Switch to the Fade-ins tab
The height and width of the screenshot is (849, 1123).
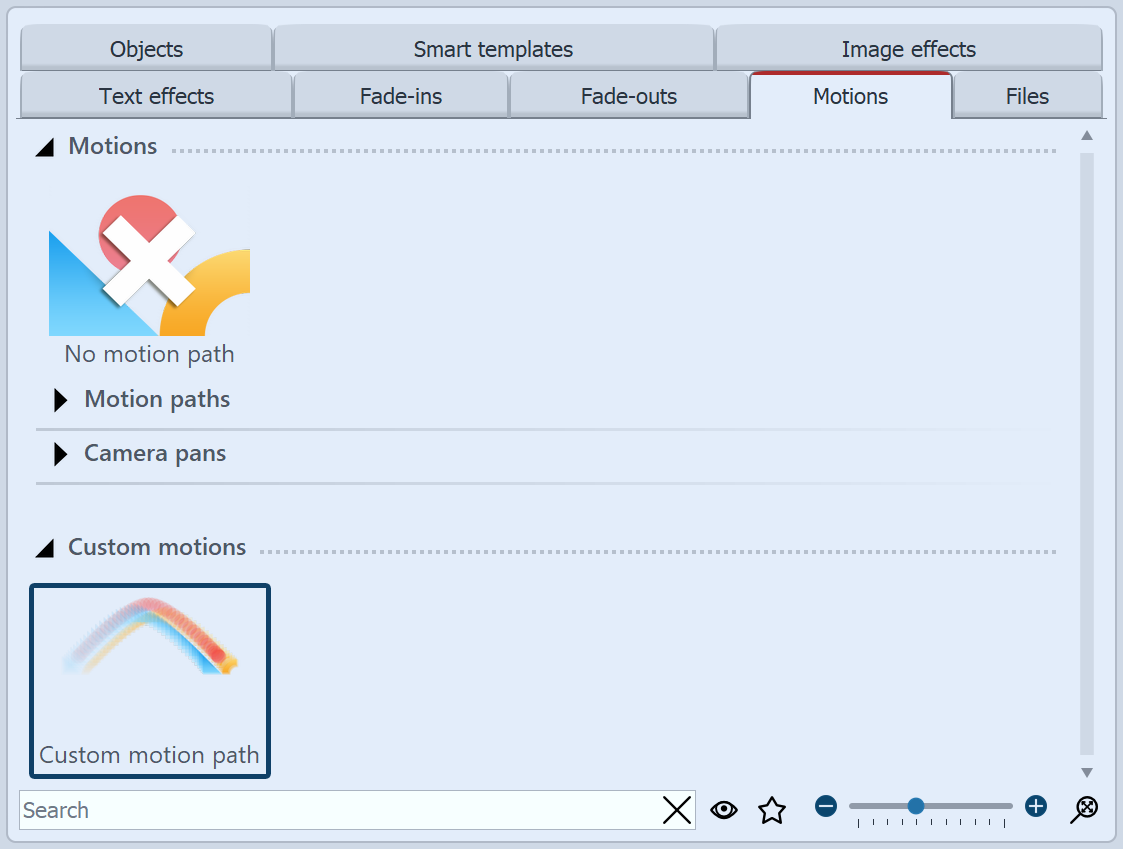[400, 96]
